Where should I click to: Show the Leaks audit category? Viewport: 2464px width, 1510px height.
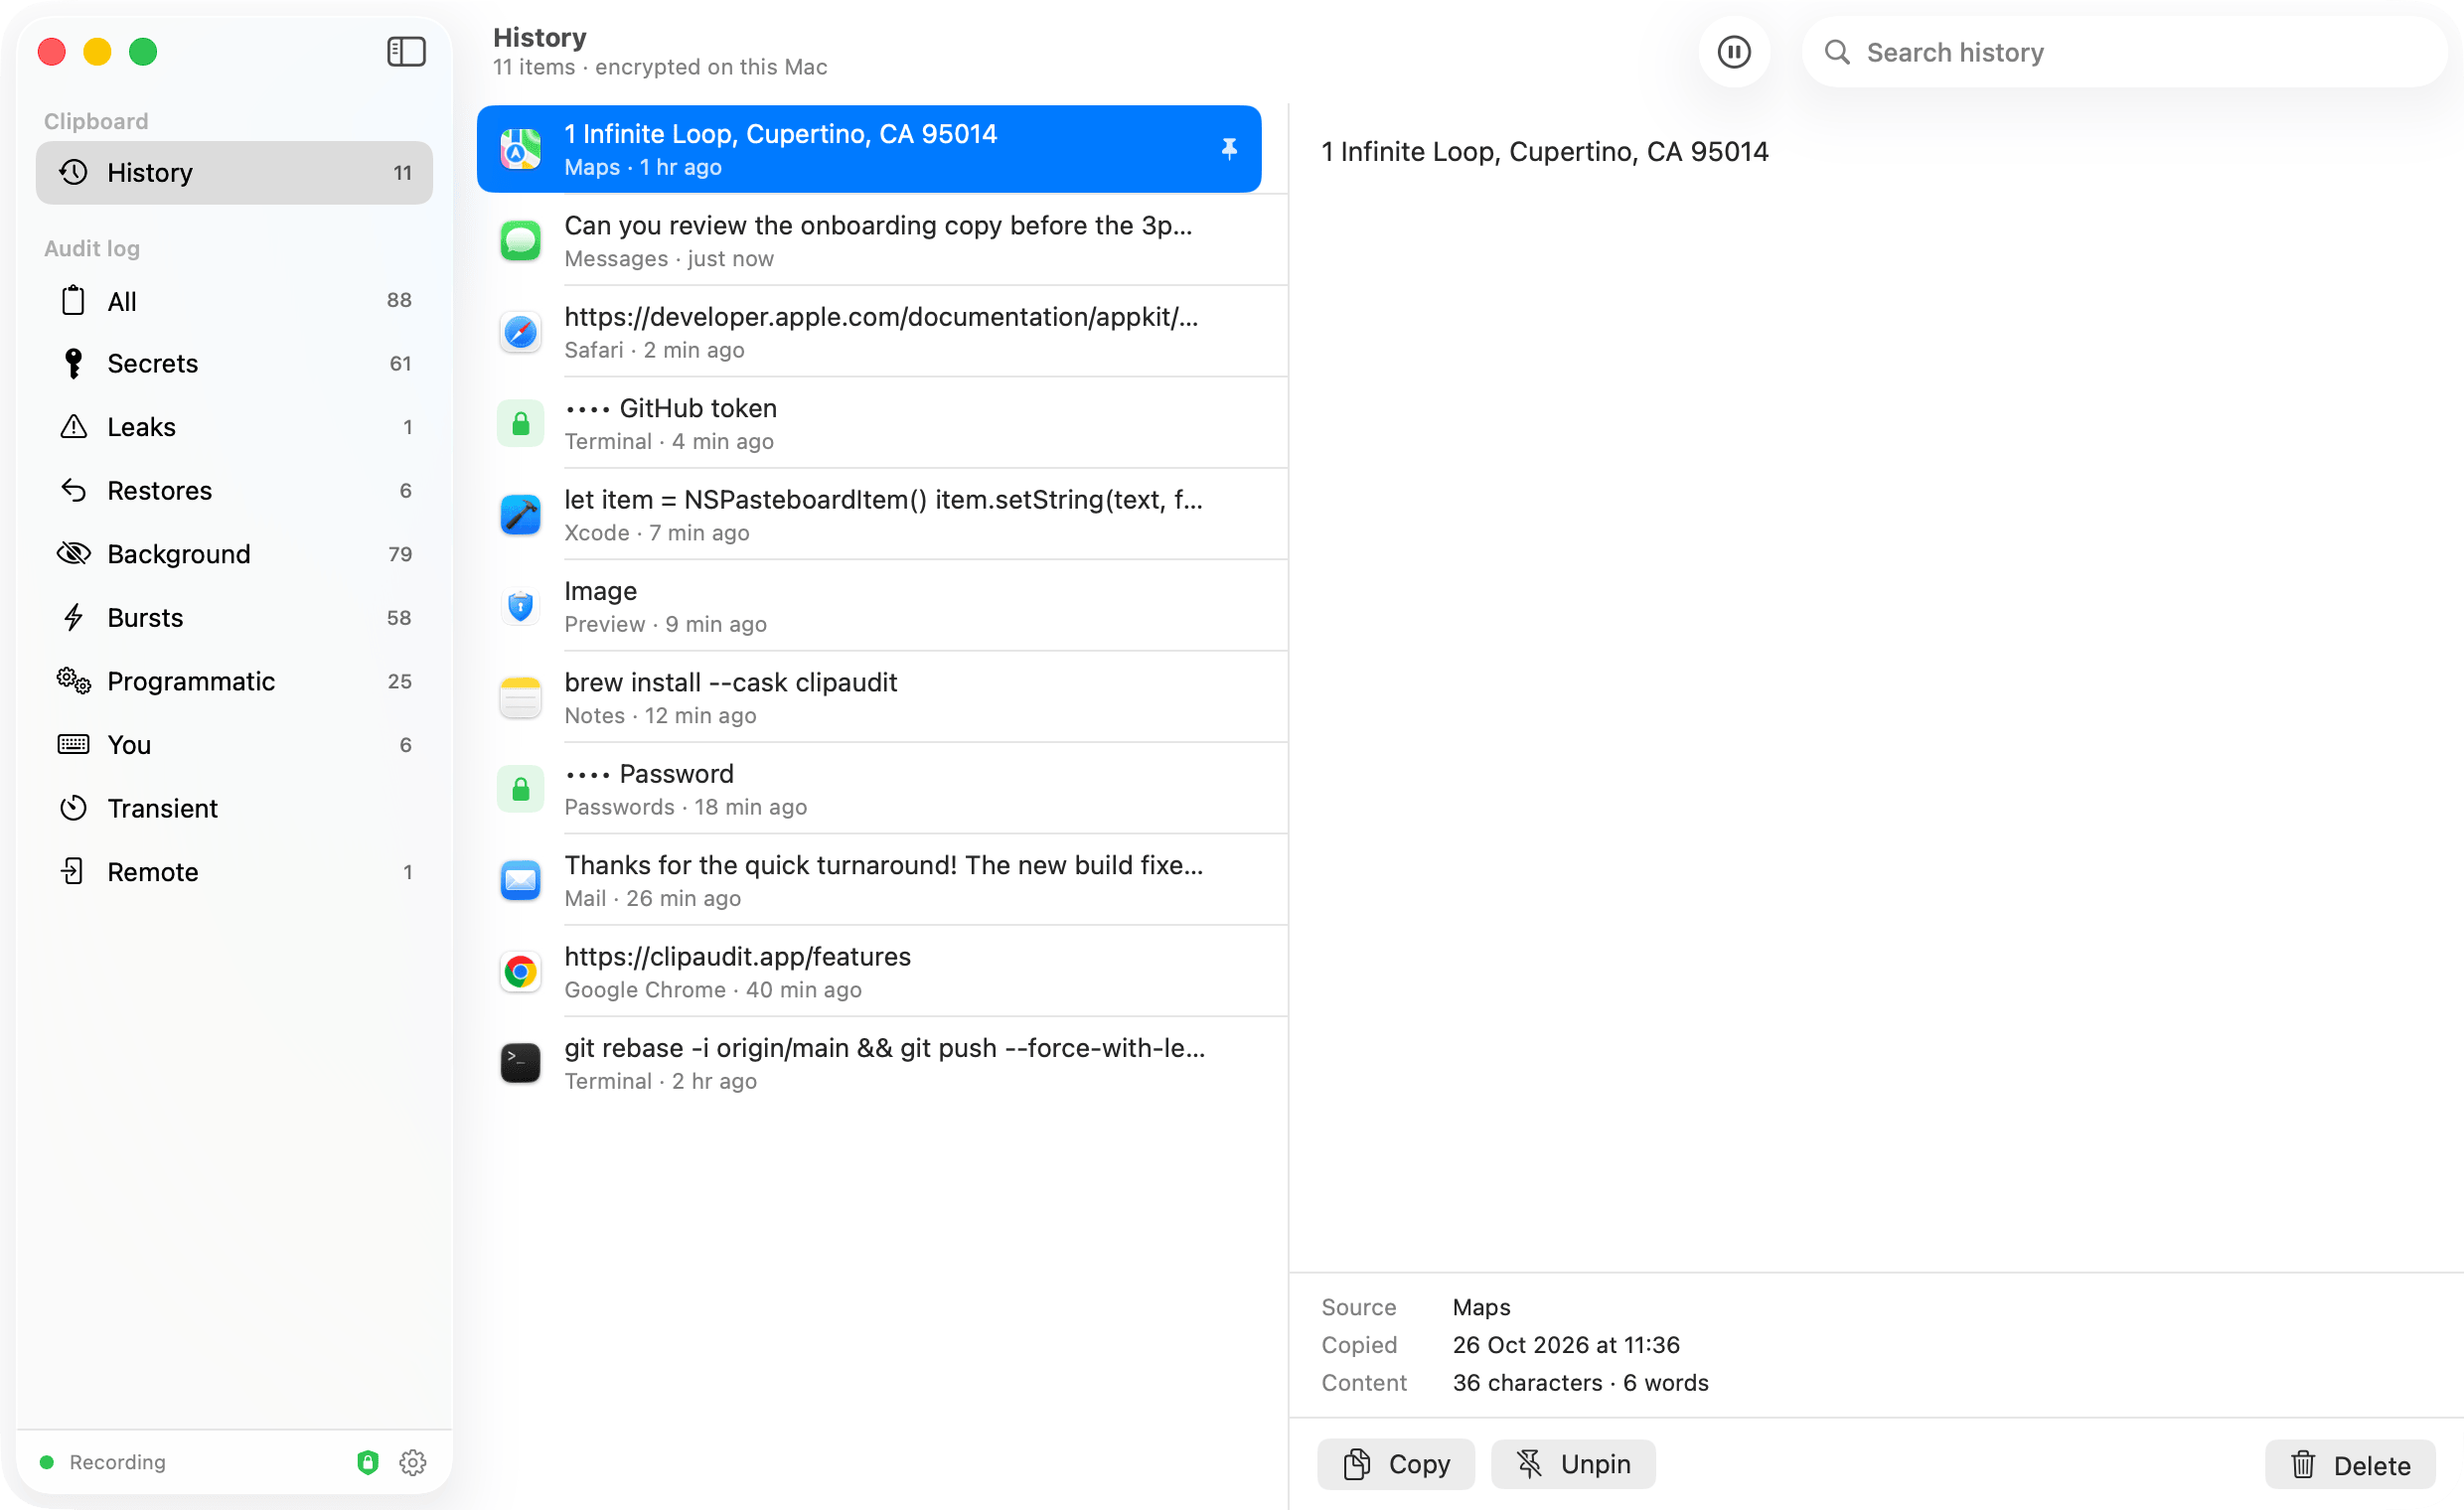coord(234,427)
